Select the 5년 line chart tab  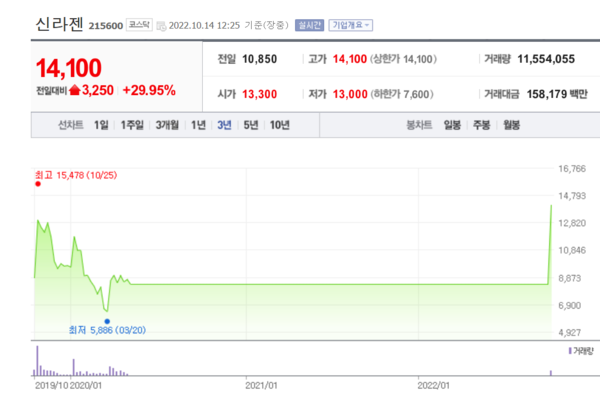251,125
